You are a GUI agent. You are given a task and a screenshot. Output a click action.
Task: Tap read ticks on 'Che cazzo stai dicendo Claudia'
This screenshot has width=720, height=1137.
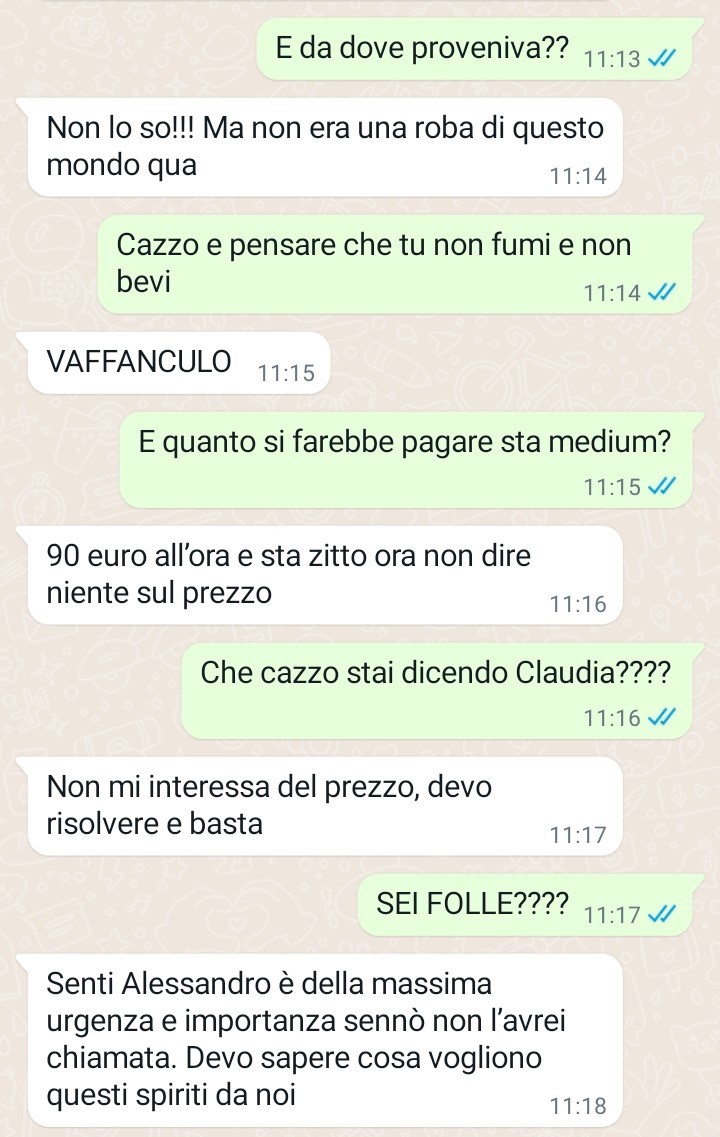(x=661, y=717)
